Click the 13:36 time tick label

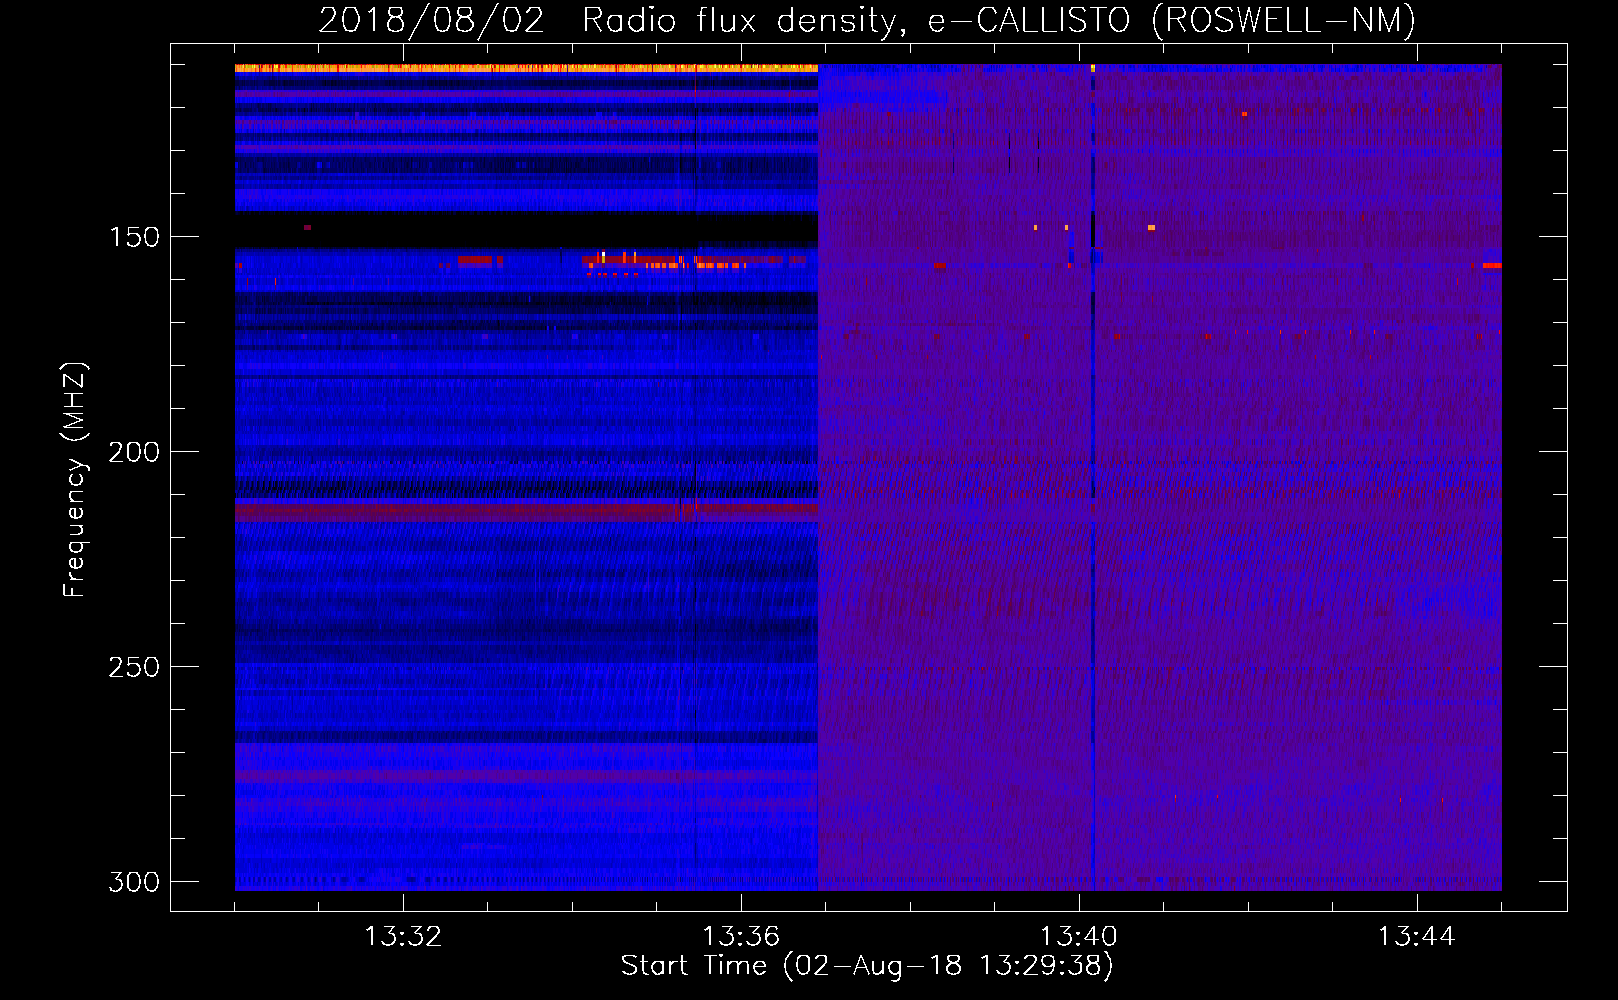point(741,937)
